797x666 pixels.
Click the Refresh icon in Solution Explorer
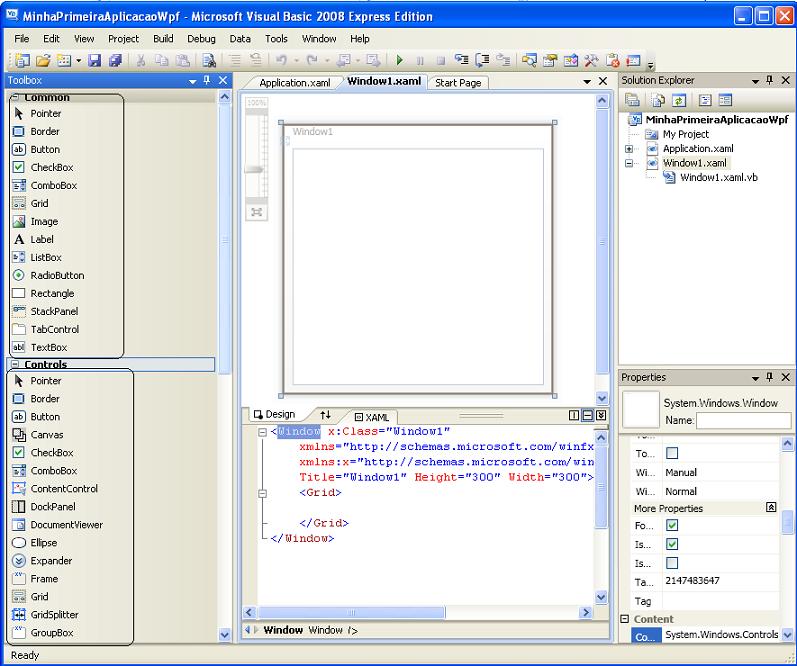(679, 100)
